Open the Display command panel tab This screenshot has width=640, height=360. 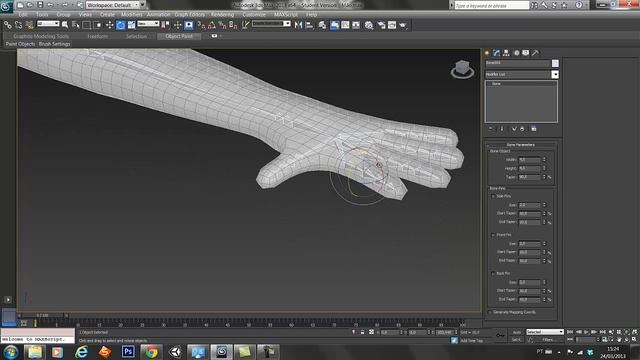pos(526,53)
